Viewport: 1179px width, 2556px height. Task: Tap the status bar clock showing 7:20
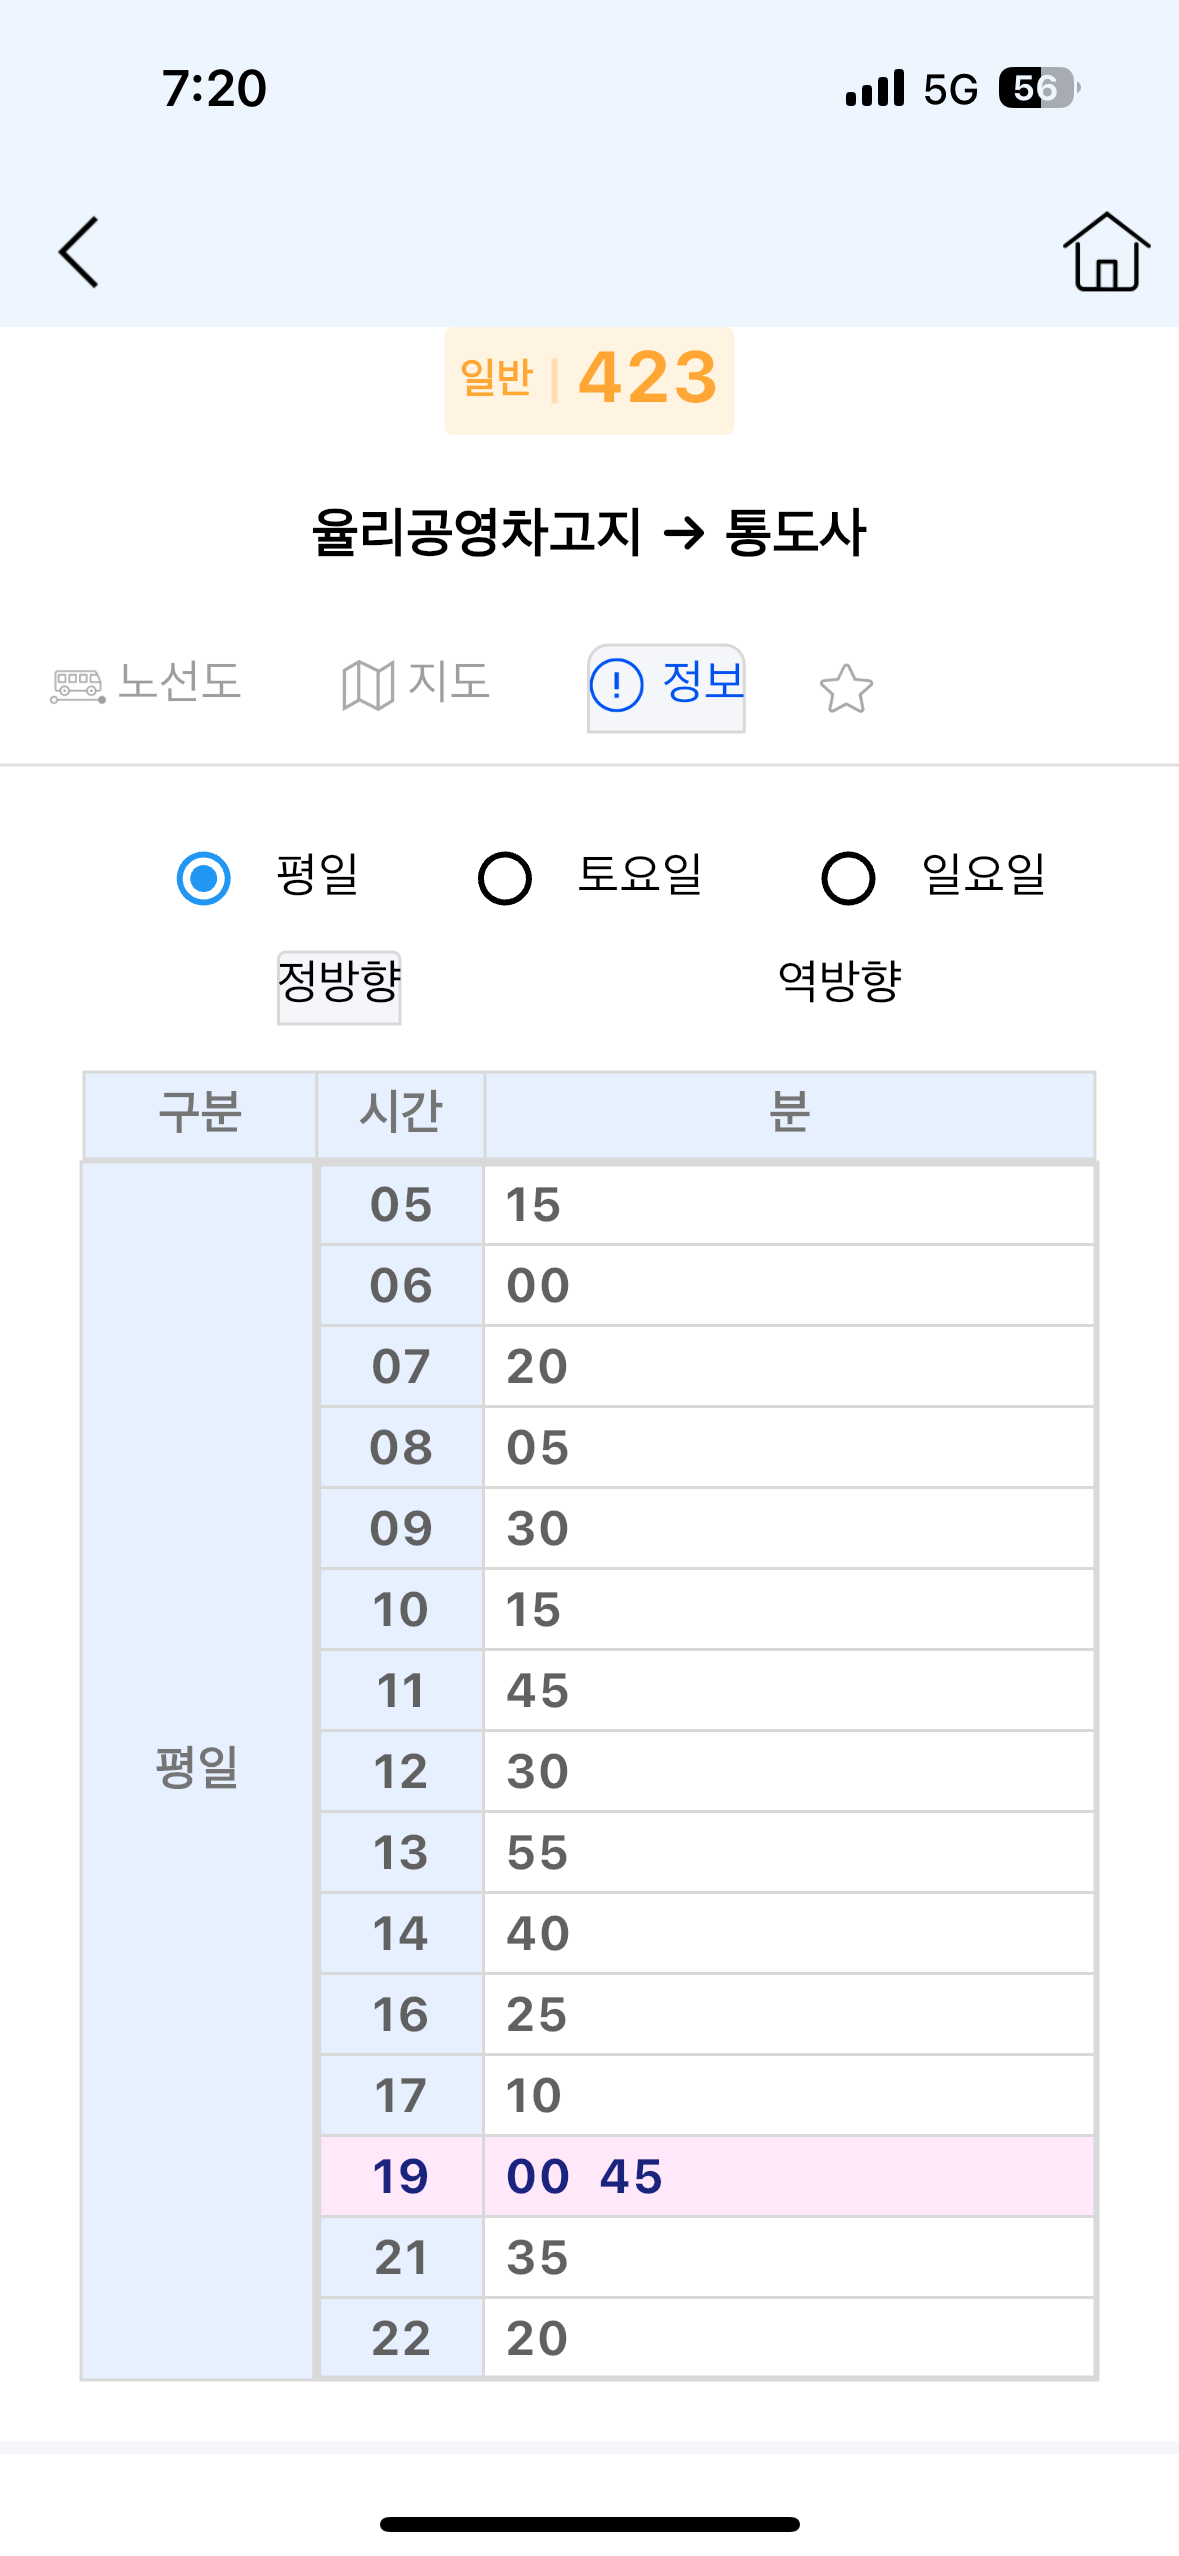214,88
